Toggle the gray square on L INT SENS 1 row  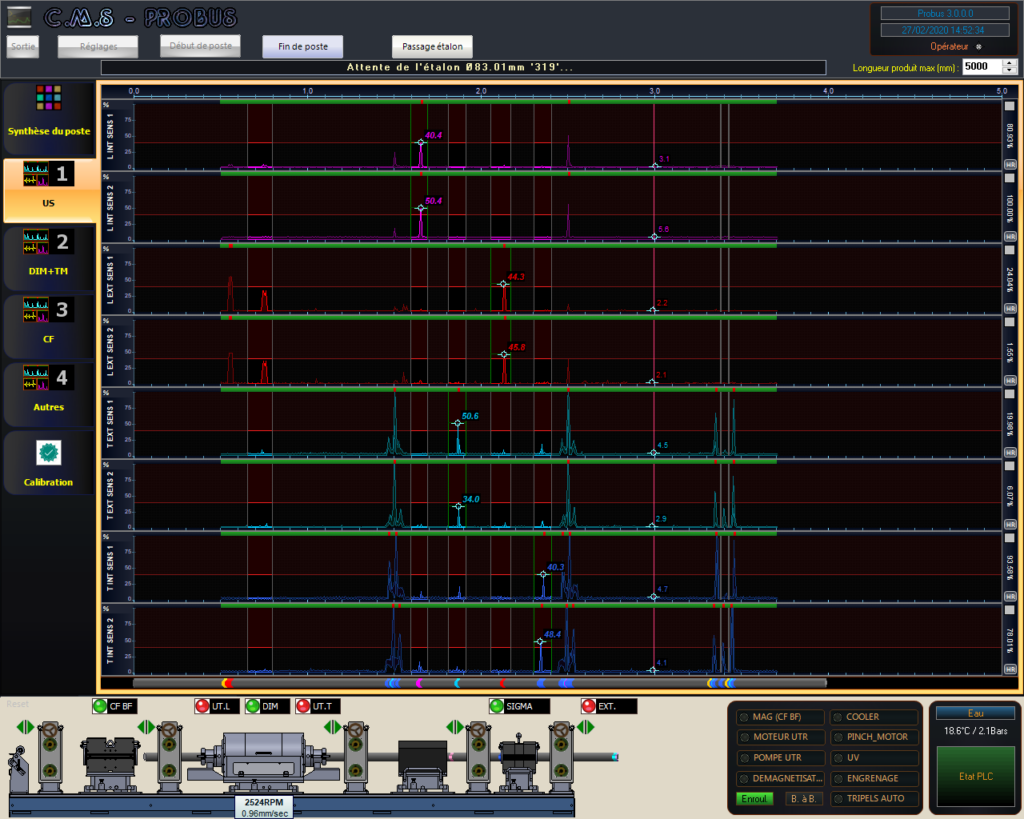pyautogui.click(x=1010, y=106)
